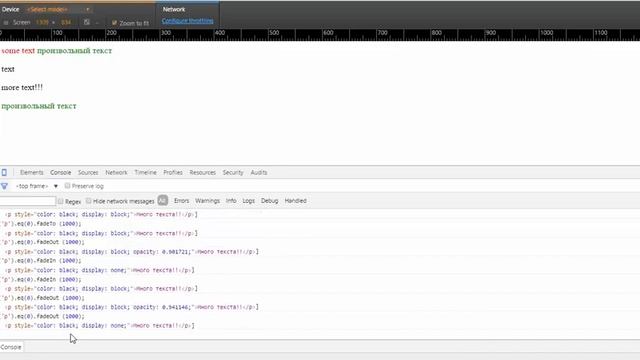Click console output with opacity 0.901721

[131, 251]
